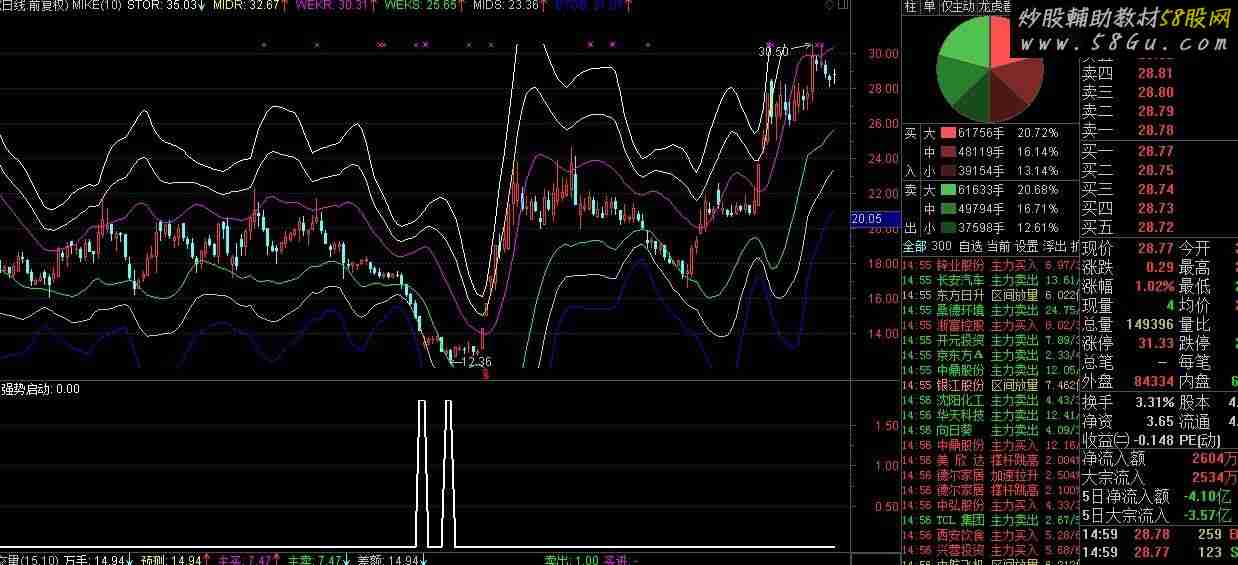Open 银江股份 alert row
1238x565 pixels.
coord(990,385)
